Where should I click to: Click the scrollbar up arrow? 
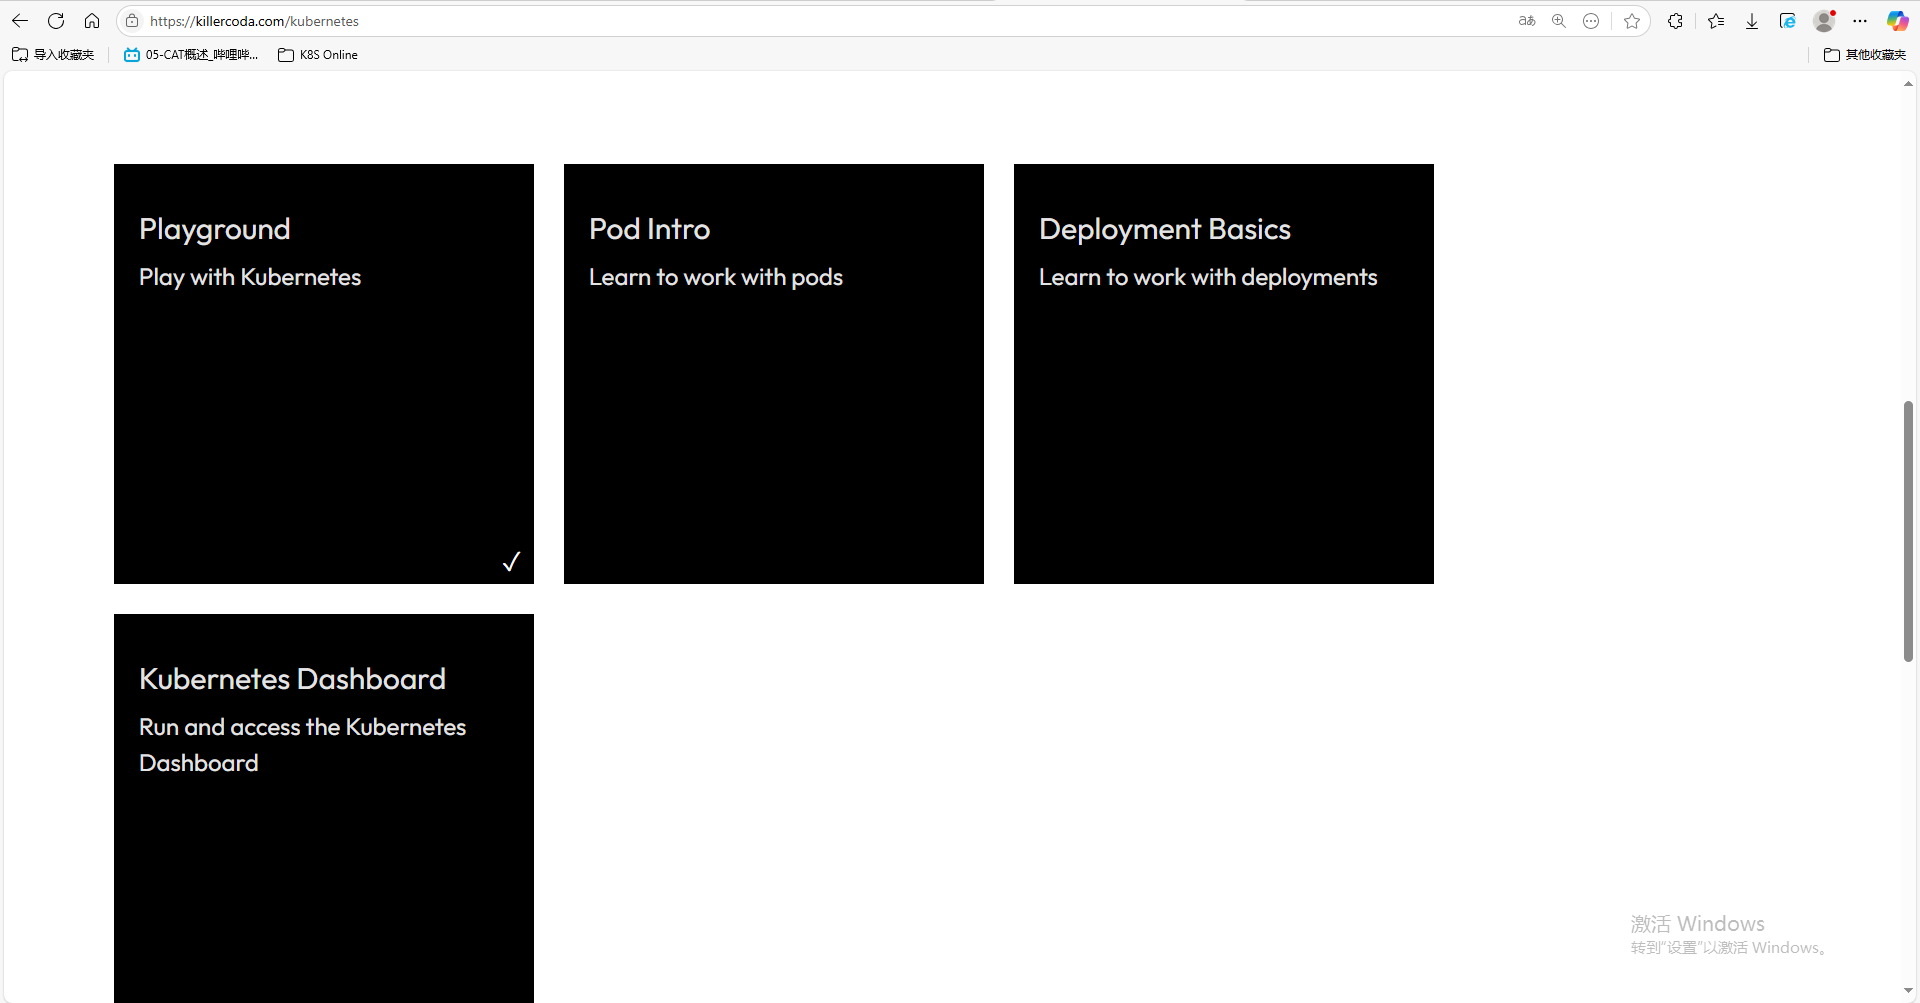coord(1908,84)
